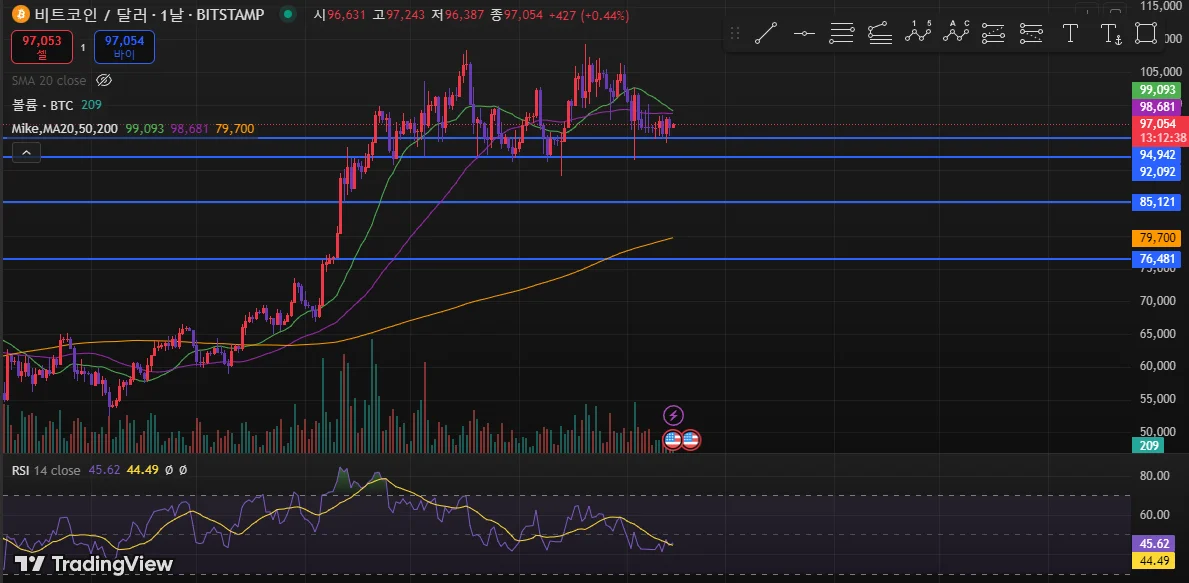Collapse the indicator legend chevron
This screenshot has height=583, width=1189.
coord(26,153)
